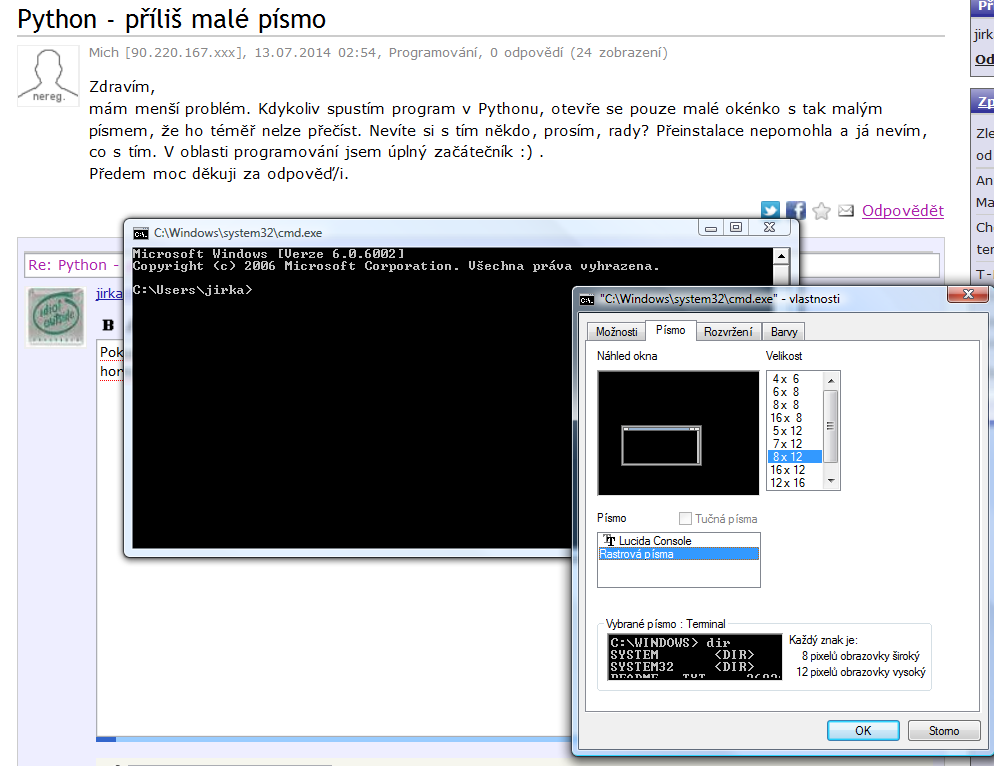Send post by email envelope icon
The height and width of the screenshot is (766, 994).
[846, 211]
